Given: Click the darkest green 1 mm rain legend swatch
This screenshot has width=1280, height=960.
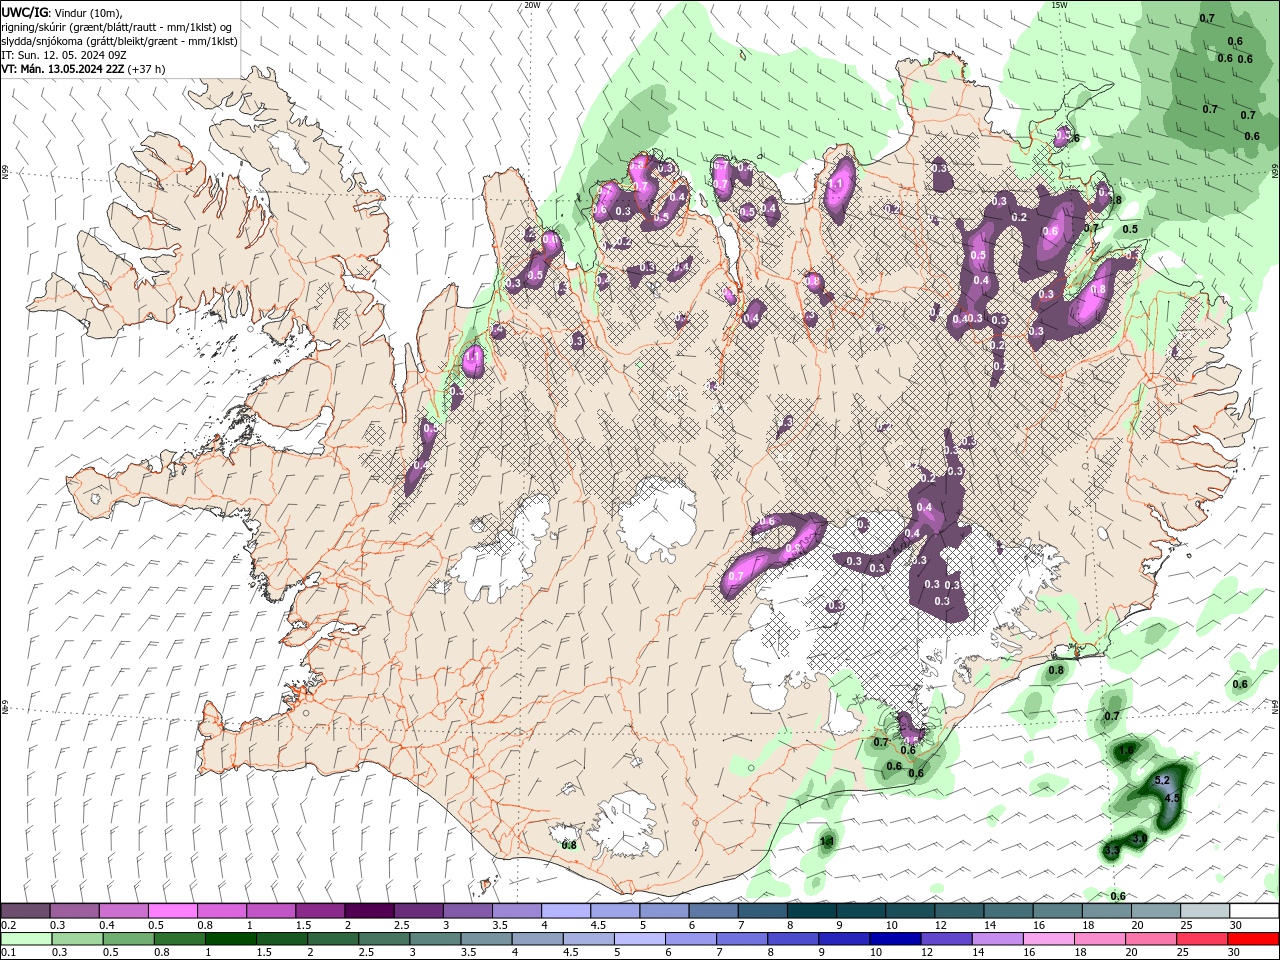Looking at the screenshot, I should tap(231, 939).
